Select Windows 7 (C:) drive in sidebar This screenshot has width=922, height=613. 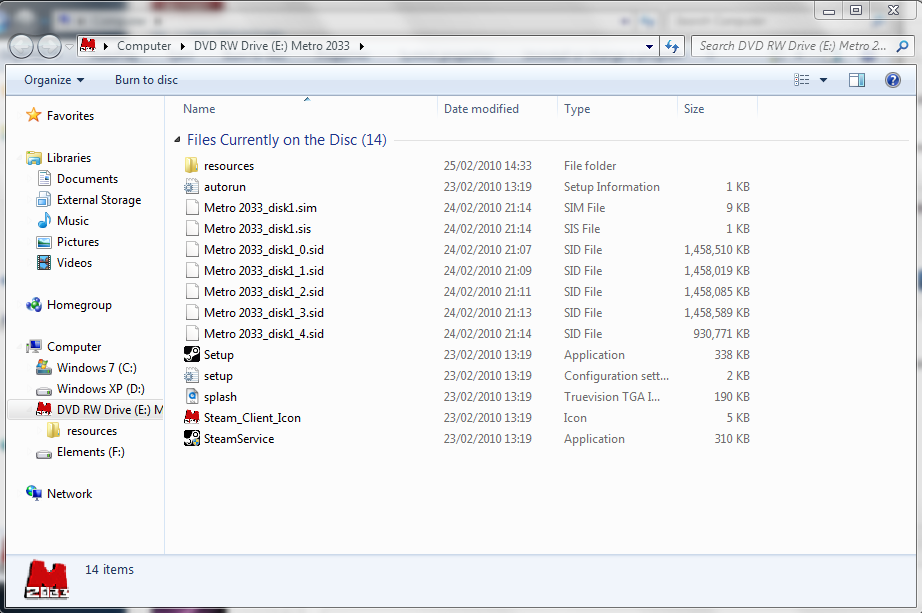coord(96,368)
